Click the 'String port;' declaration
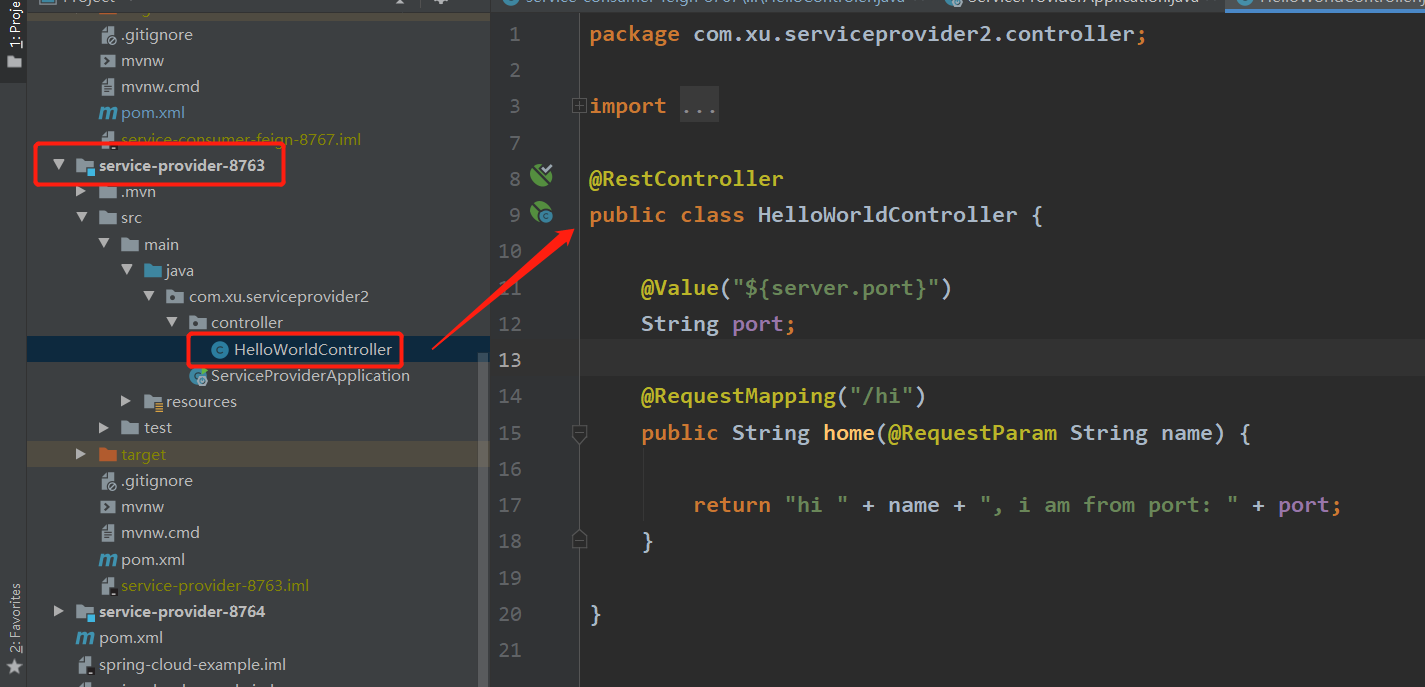The height and width of the screenshot is (687, 1425). pos(718,324)
